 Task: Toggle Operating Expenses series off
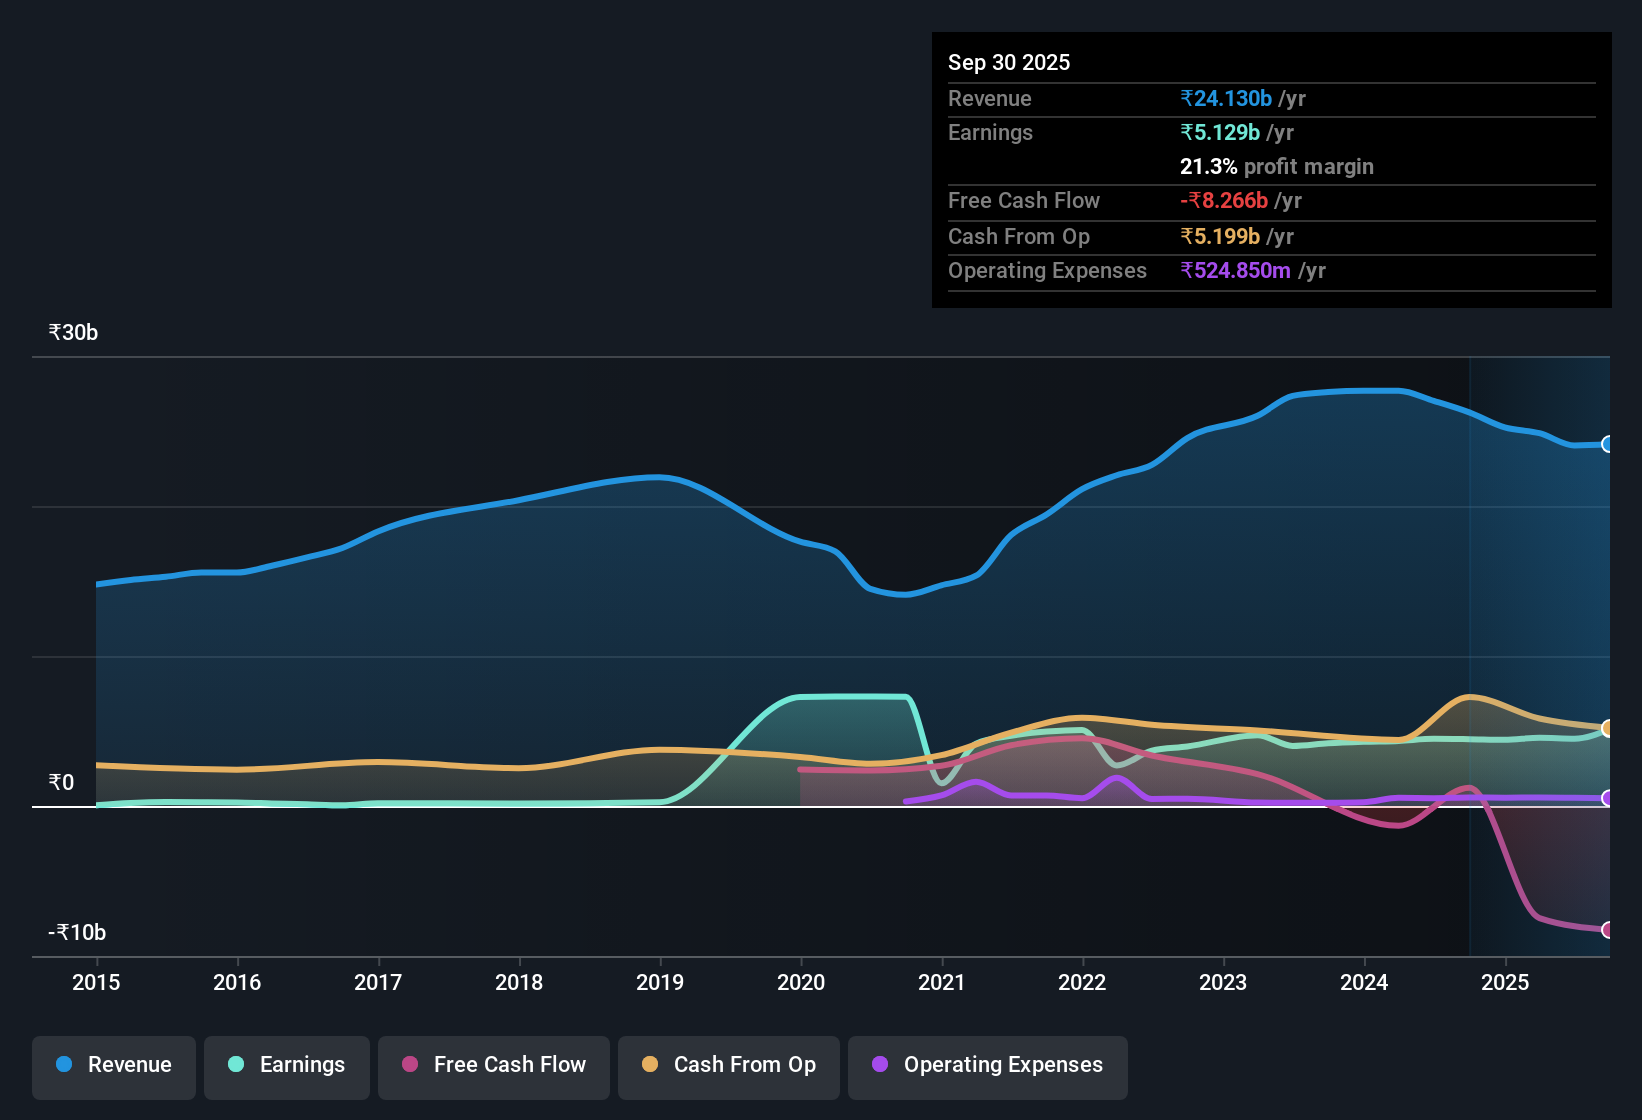[x=987, y=1066]
